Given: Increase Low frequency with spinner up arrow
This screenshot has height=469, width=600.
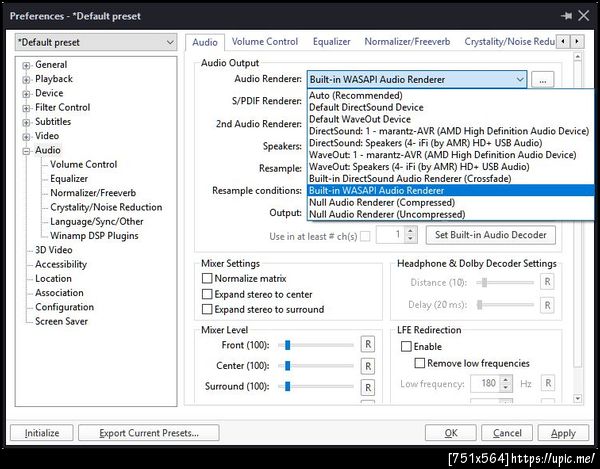Looking at the screenshot, I should tap(506, 379).
